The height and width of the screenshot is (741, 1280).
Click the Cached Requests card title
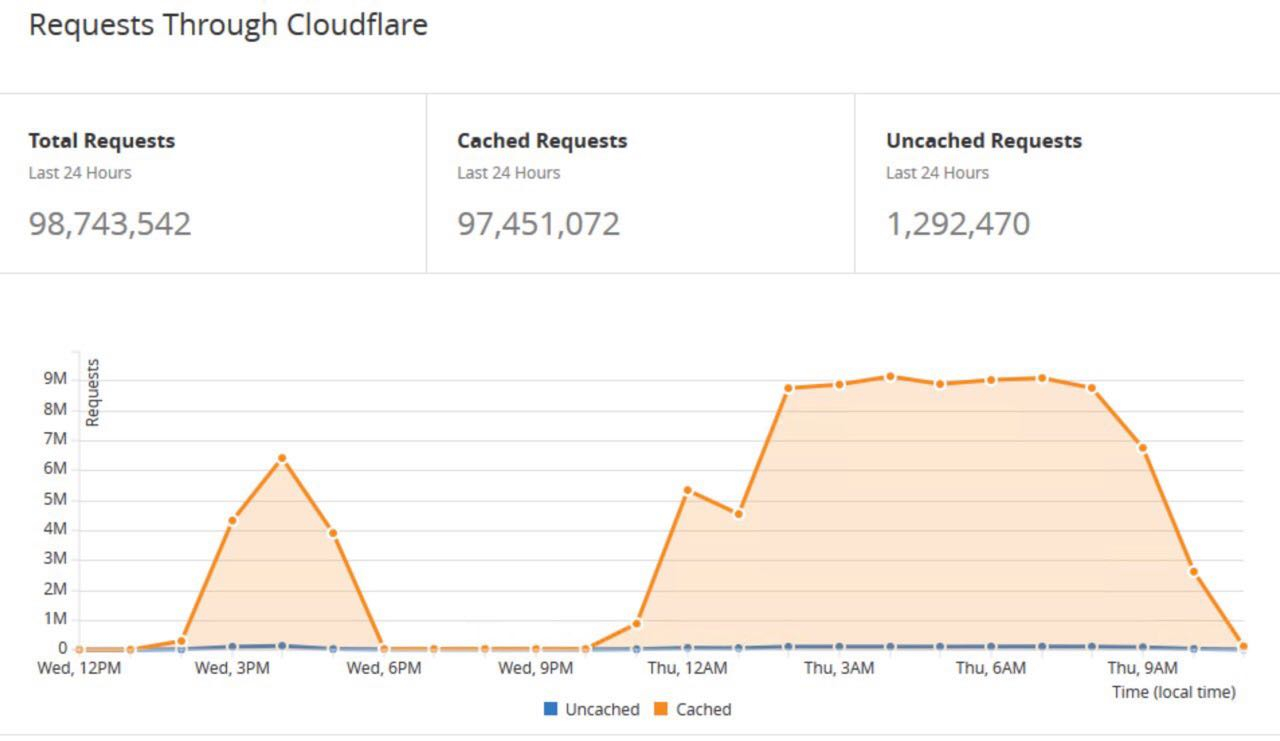tap(542, 141)
